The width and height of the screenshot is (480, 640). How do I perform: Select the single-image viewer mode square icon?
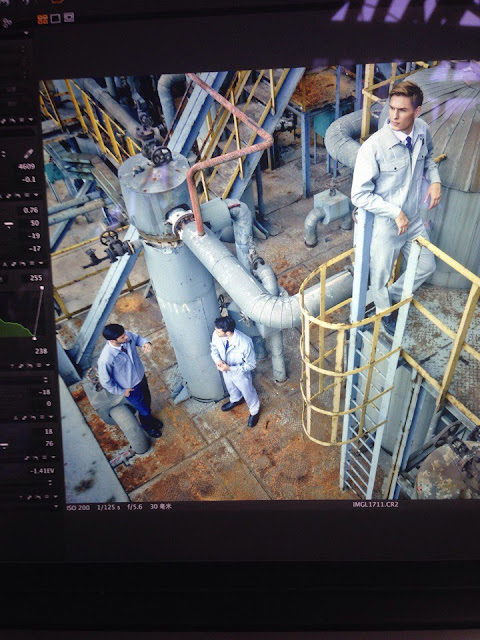[x=56, y=18]
